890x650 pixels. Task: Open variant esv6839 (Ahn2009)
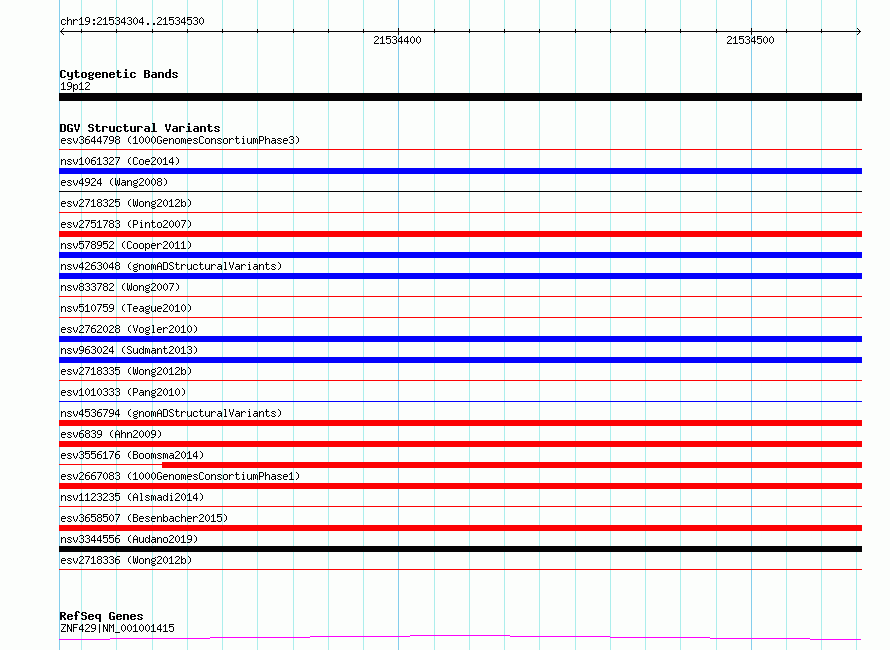(x=111, y=434)
